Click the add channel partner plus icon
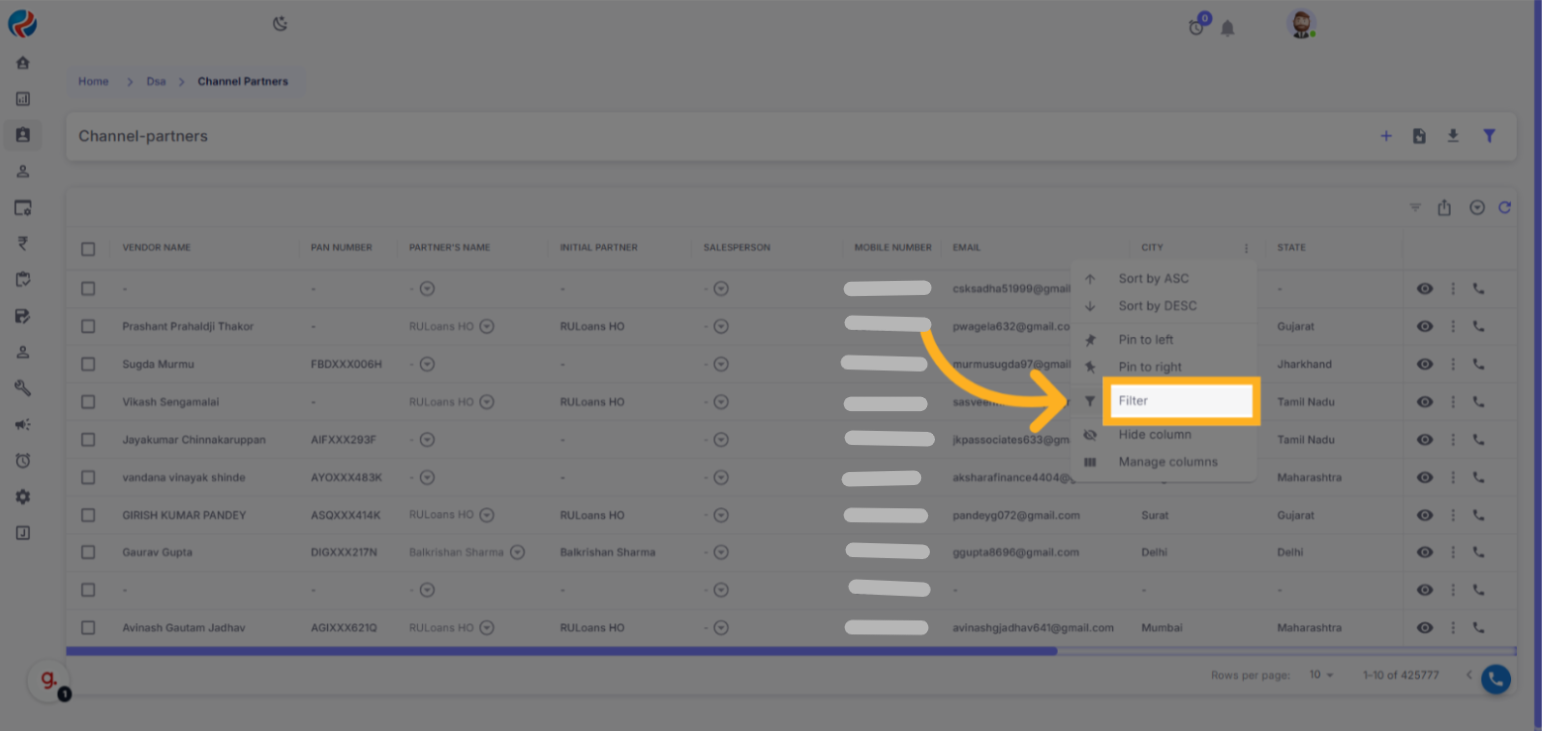 pyautogui.click(x=1386, y=136)
